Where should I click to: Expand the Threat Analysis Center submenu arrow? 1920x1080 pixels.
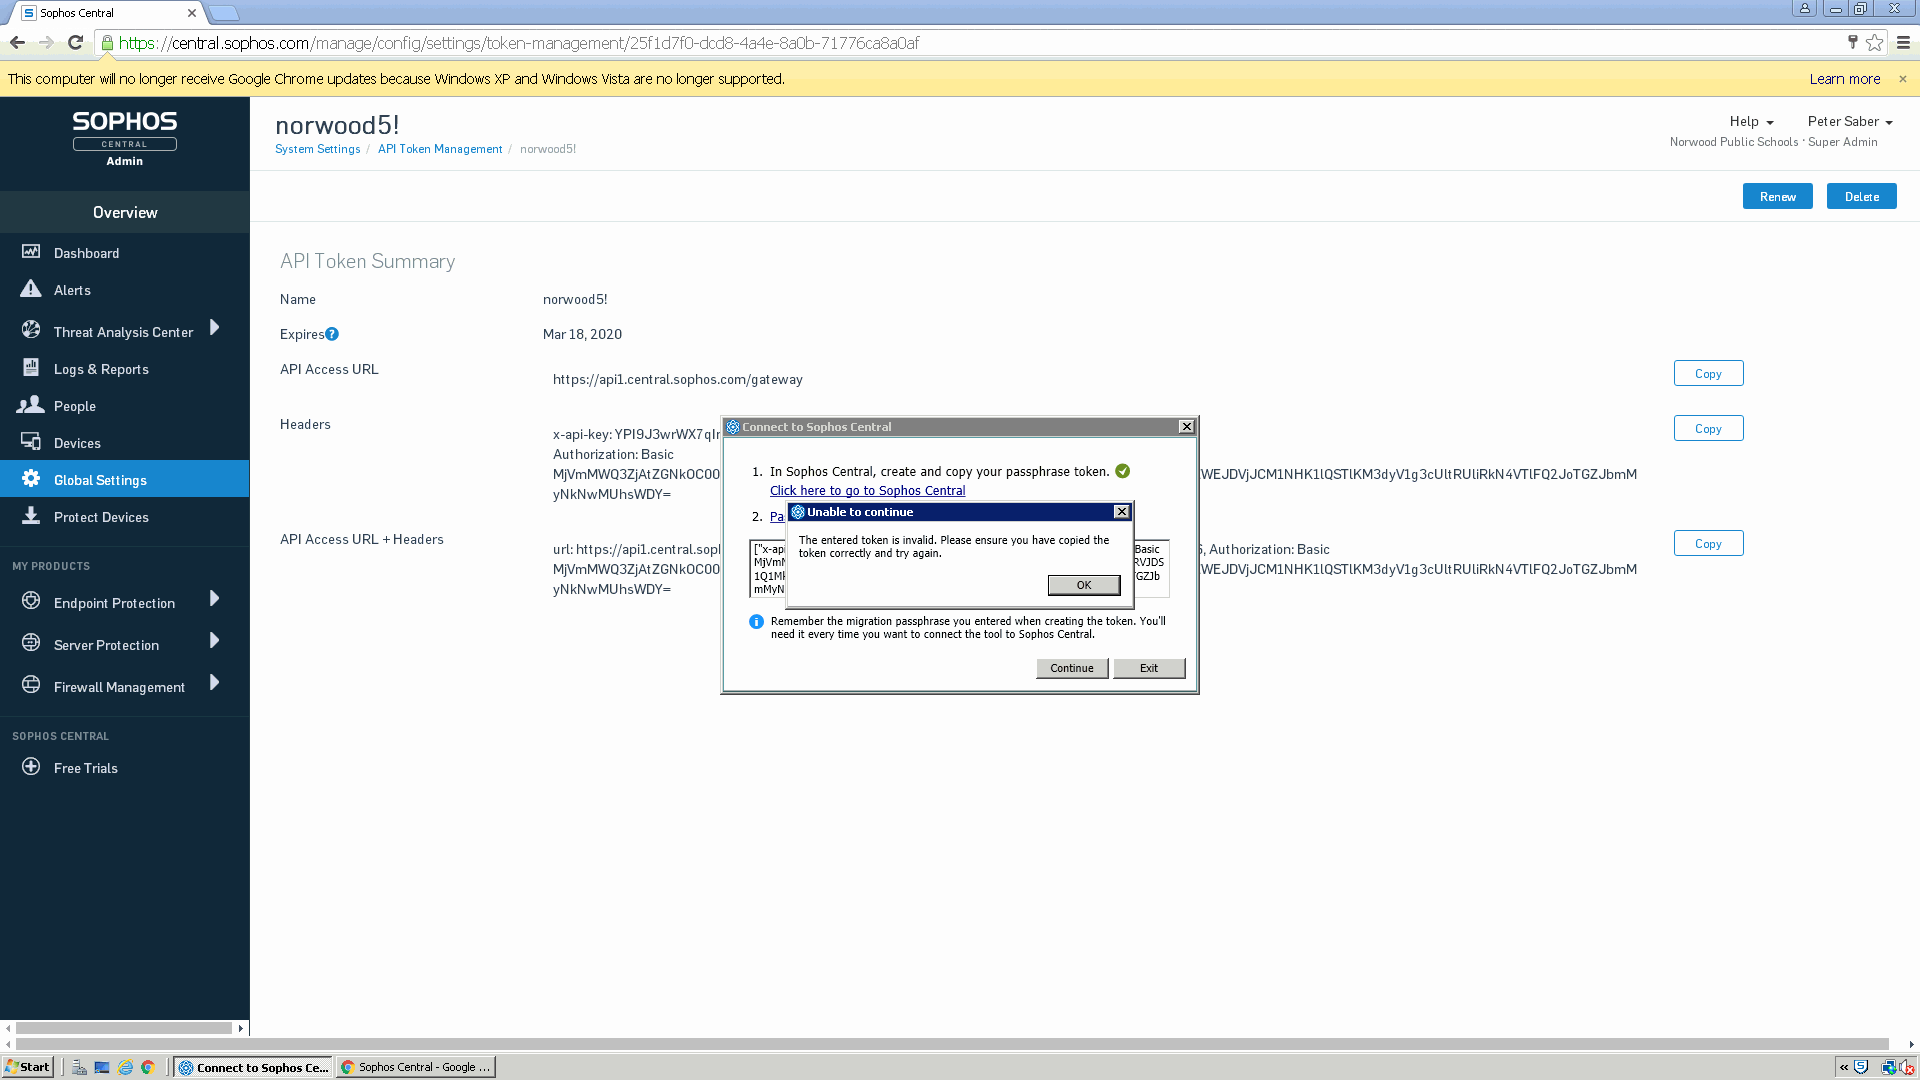tap(214, 328)
